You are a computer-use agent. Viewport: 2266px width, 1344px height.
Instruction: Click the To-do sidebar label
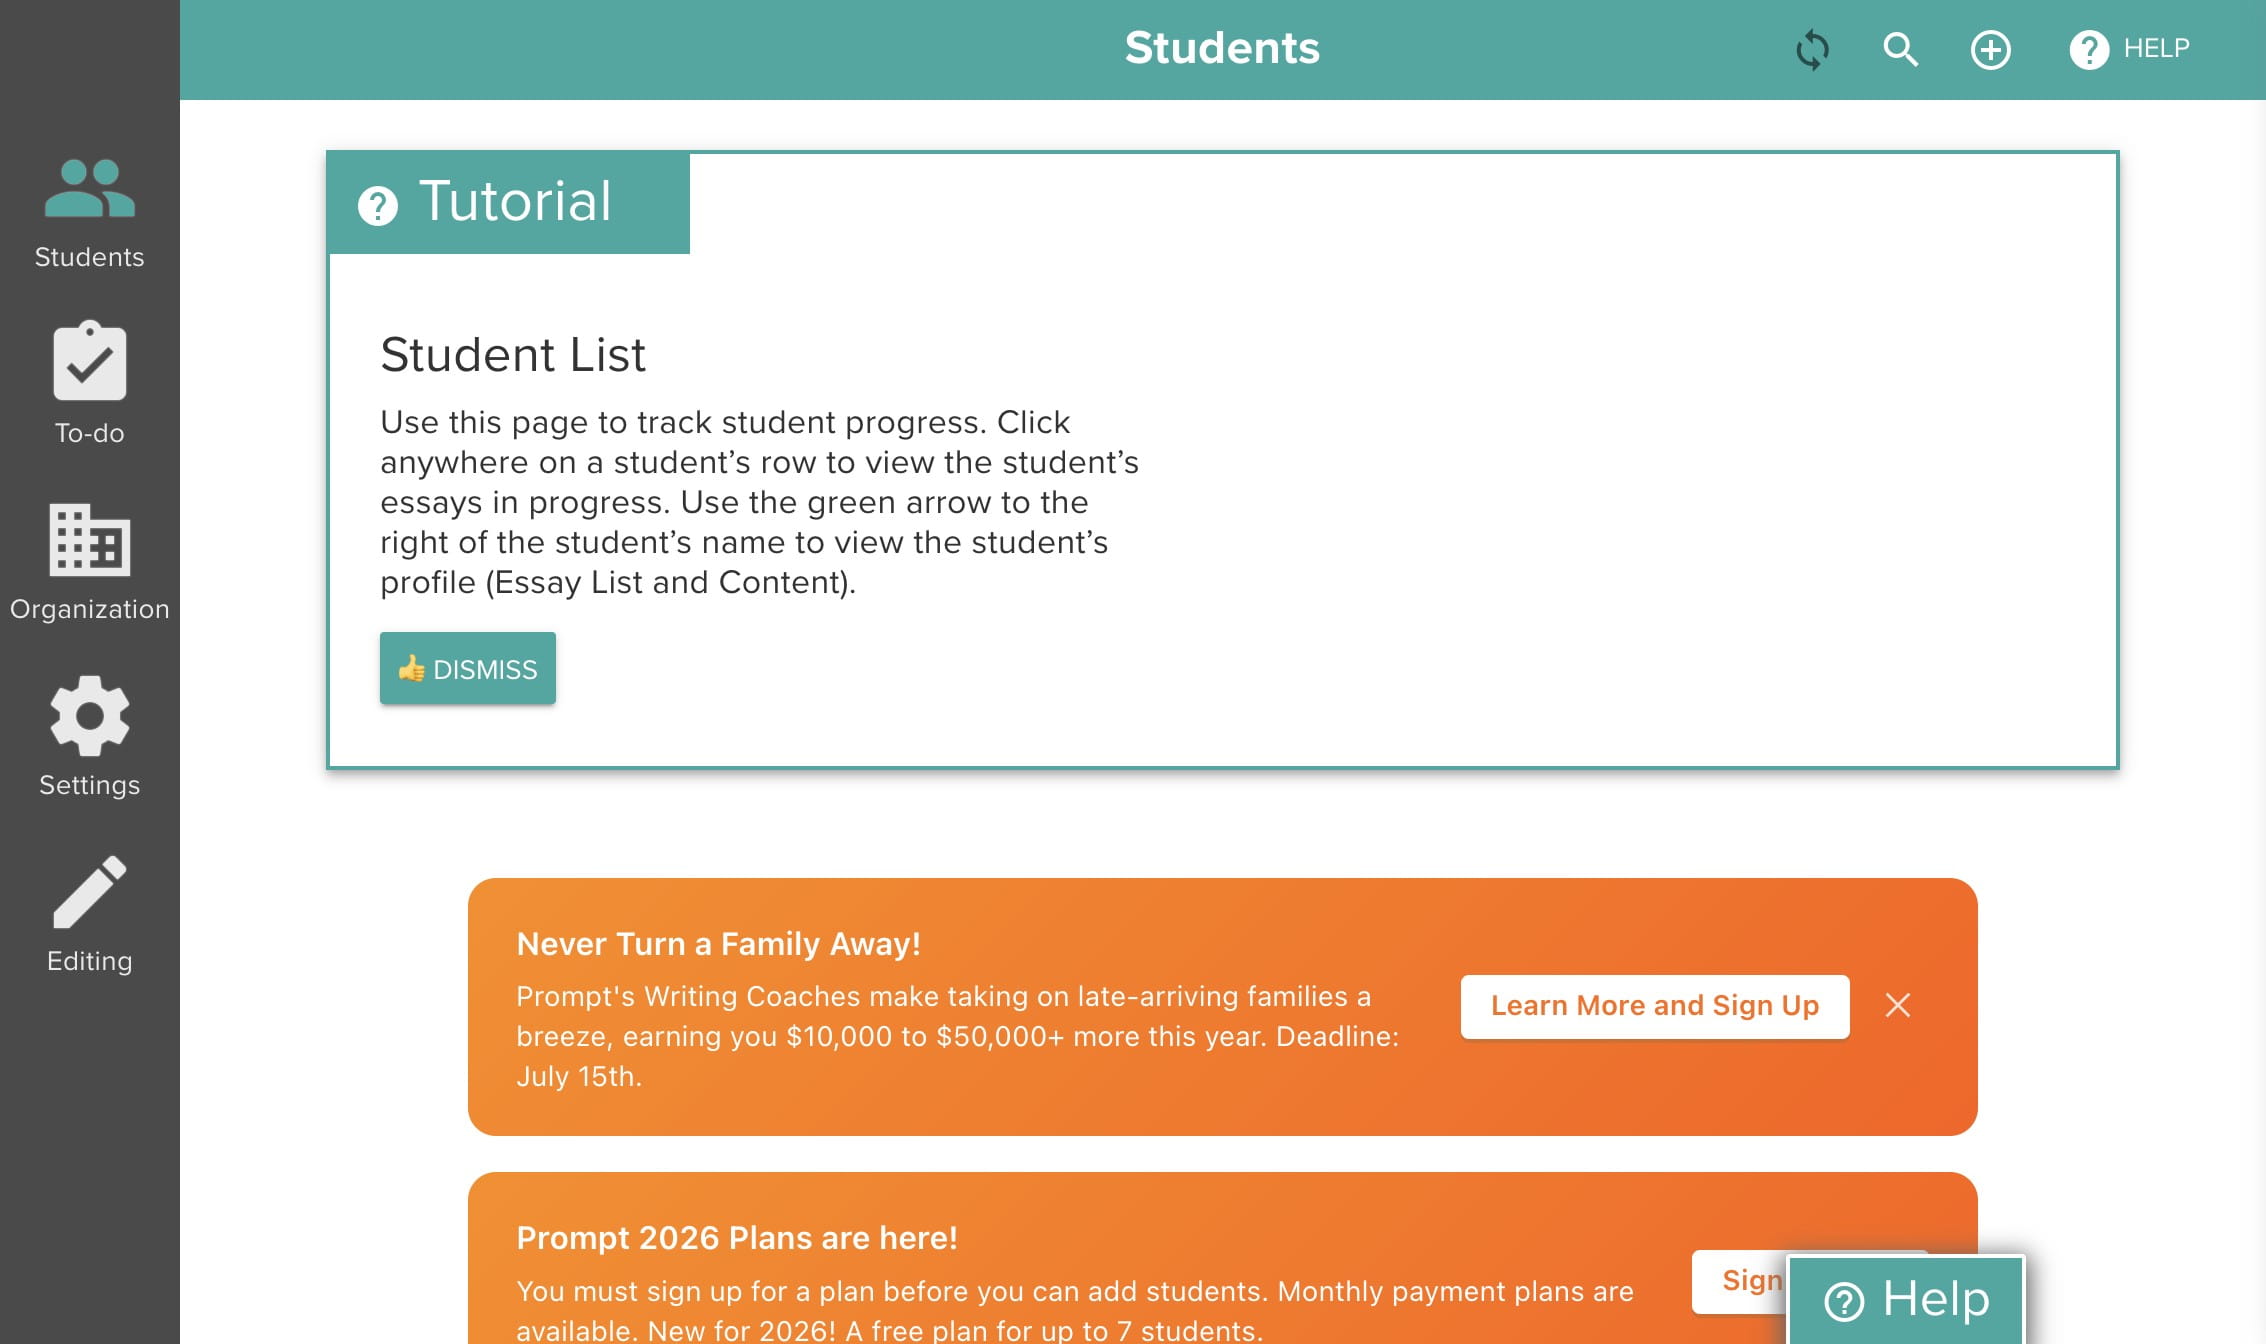tap(89, 433)
